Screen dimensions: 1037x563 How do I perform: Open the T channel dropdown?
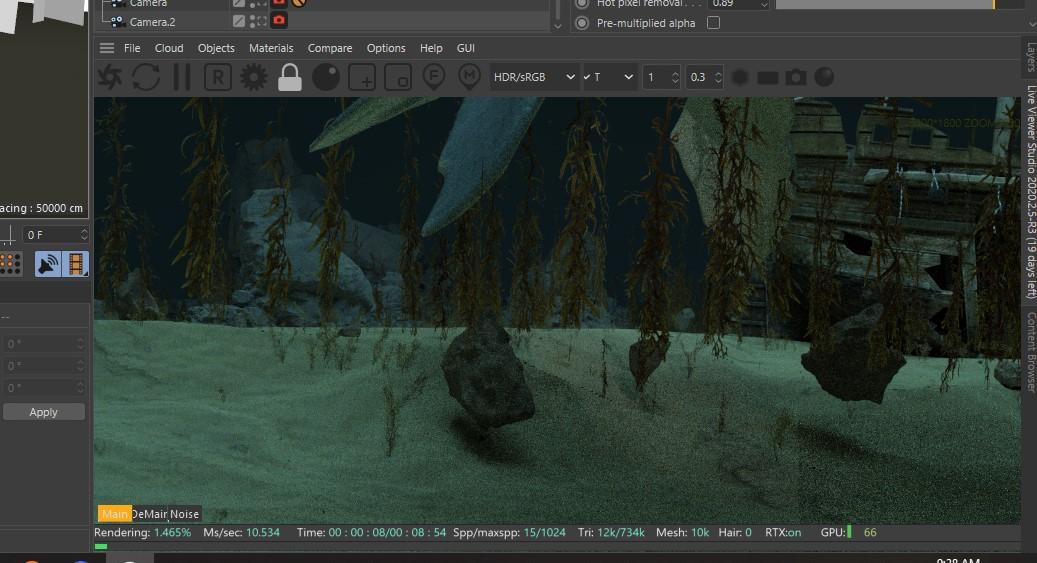(x=610, y=77)
